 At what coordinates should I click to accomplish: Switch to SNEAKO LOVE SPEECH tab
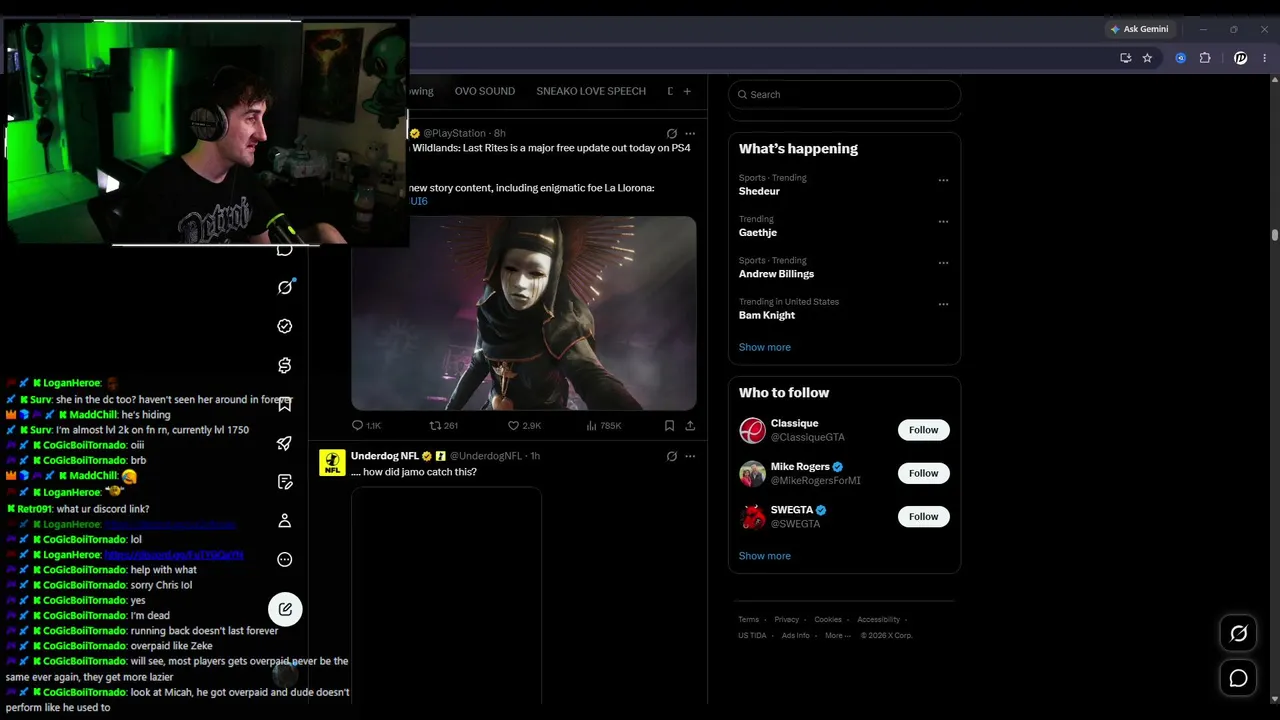tap(591, 91)
